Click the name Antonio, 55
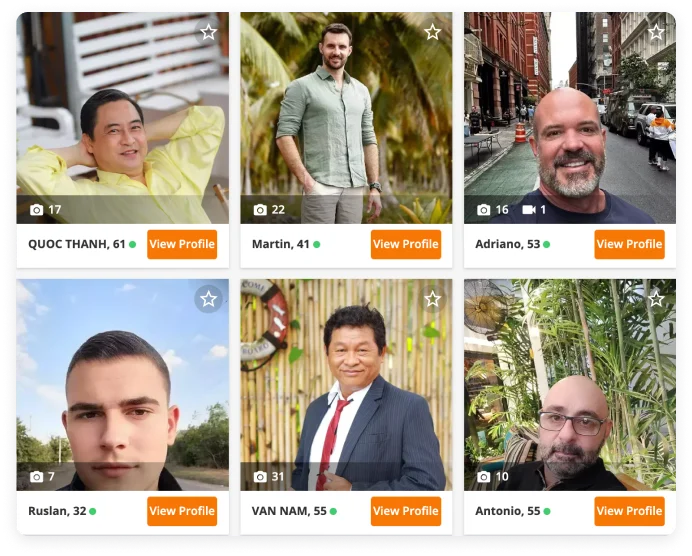 [508, 511]
